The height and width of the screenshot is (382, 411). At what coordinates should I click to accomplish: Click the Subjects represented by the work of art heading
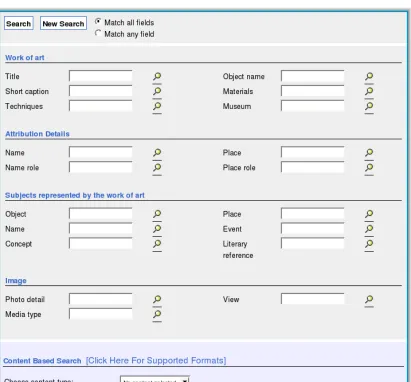75,195
